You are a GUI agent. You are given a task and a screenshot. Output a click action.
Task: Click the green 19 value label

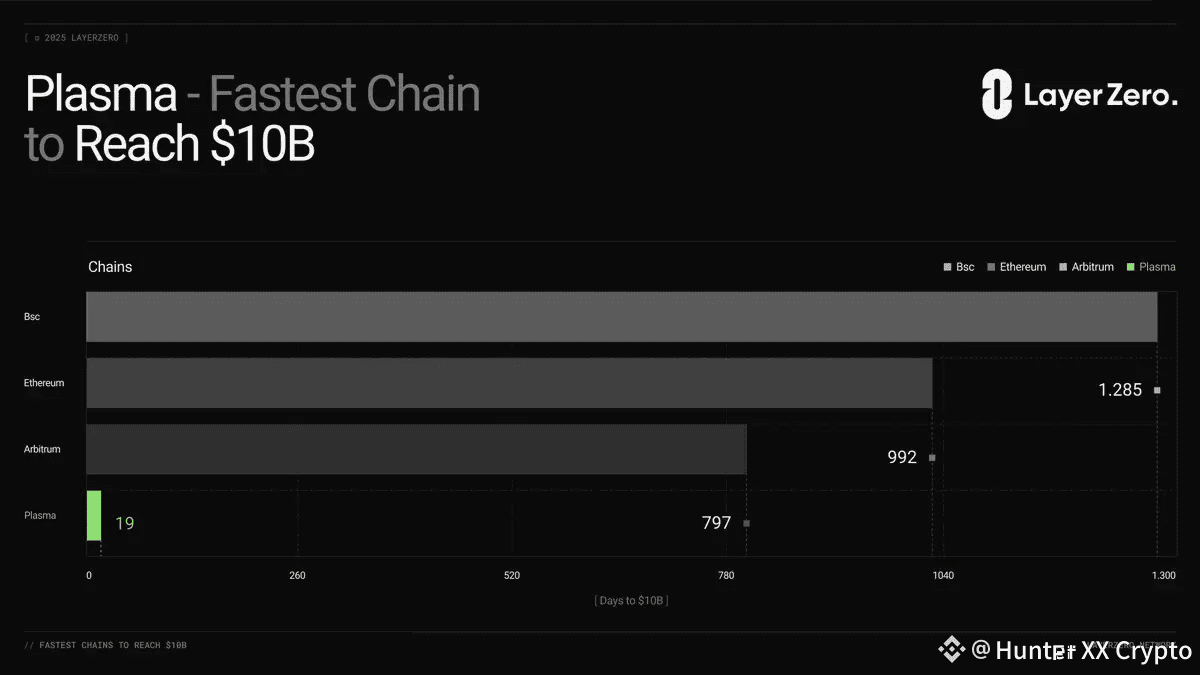124,523
